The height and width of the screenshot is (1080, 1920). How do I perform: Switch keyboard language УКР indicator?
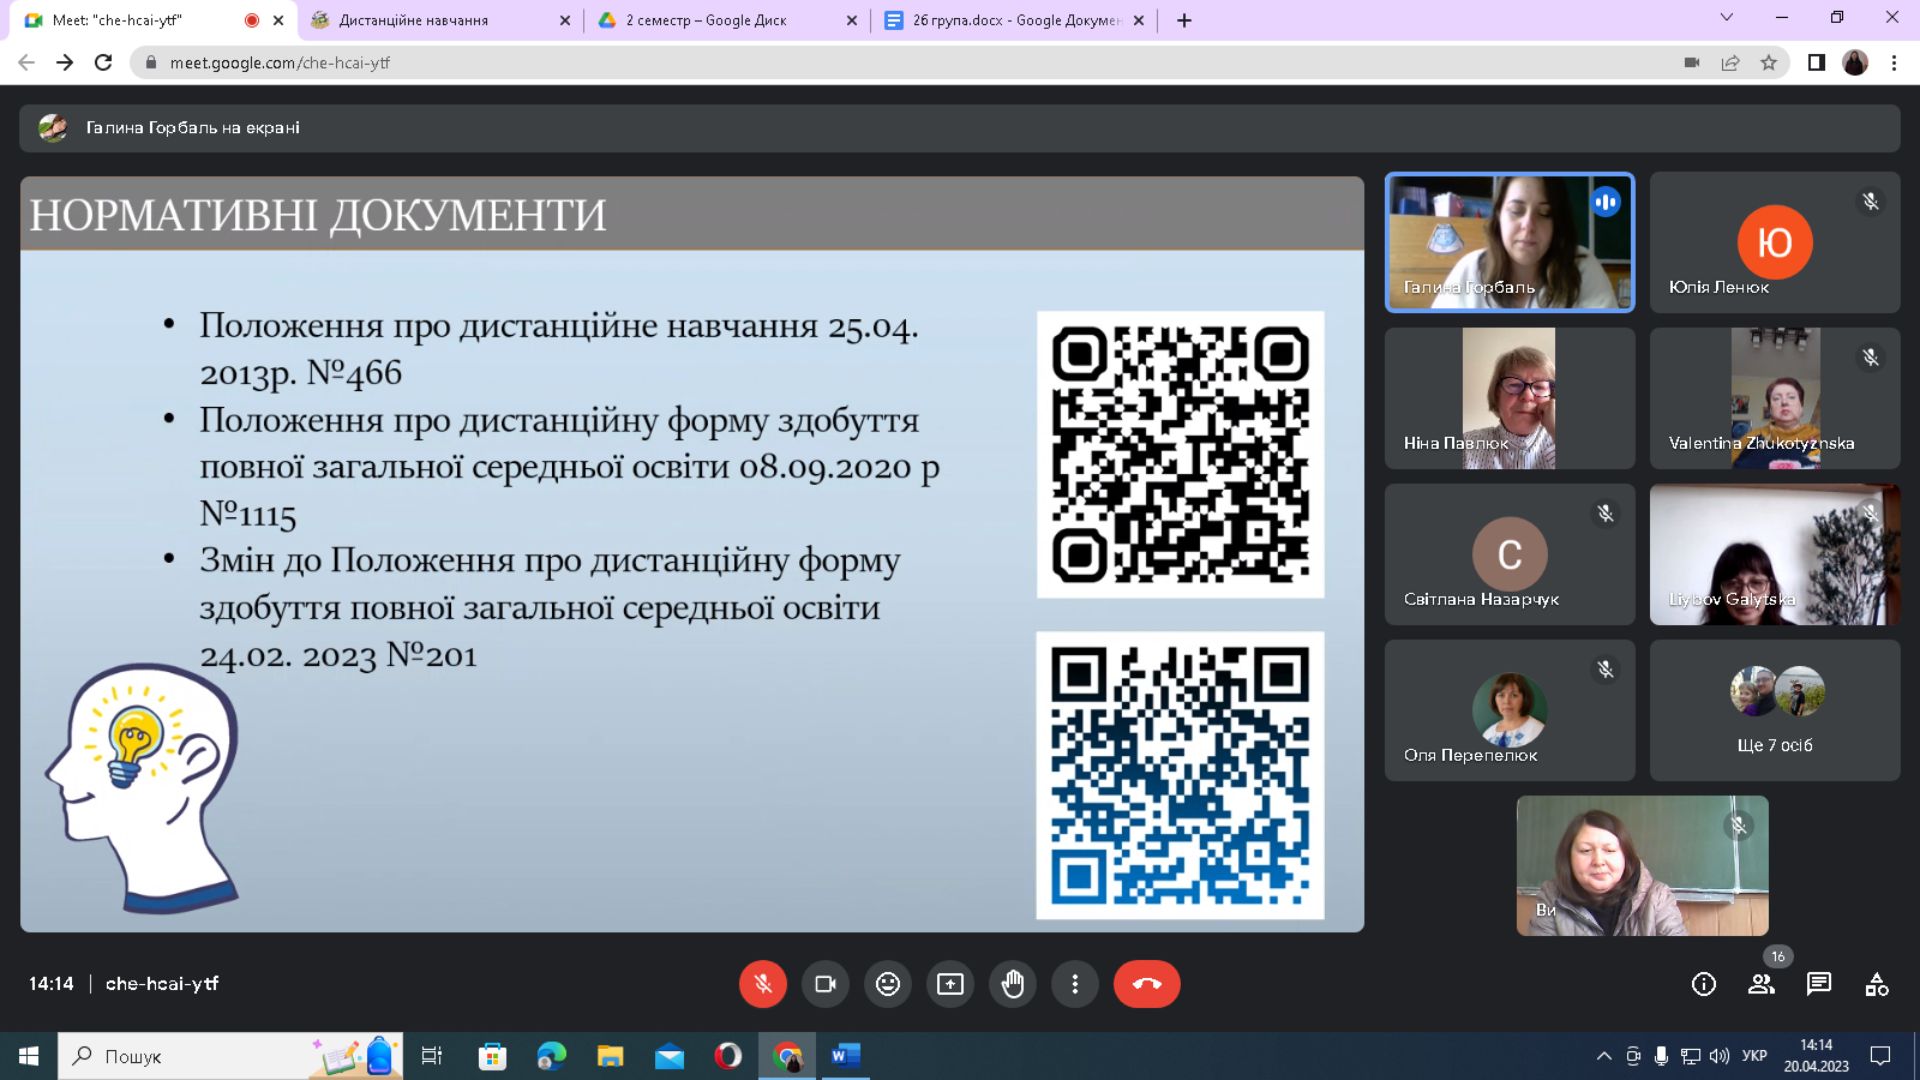point(1754,1056)
